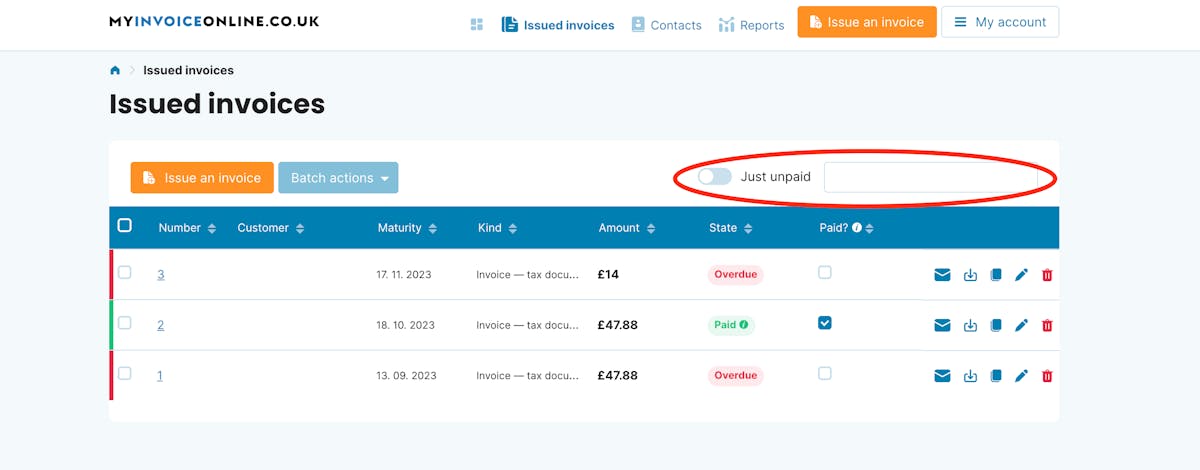Open the Batch actions dropdown

click(338, 178)
